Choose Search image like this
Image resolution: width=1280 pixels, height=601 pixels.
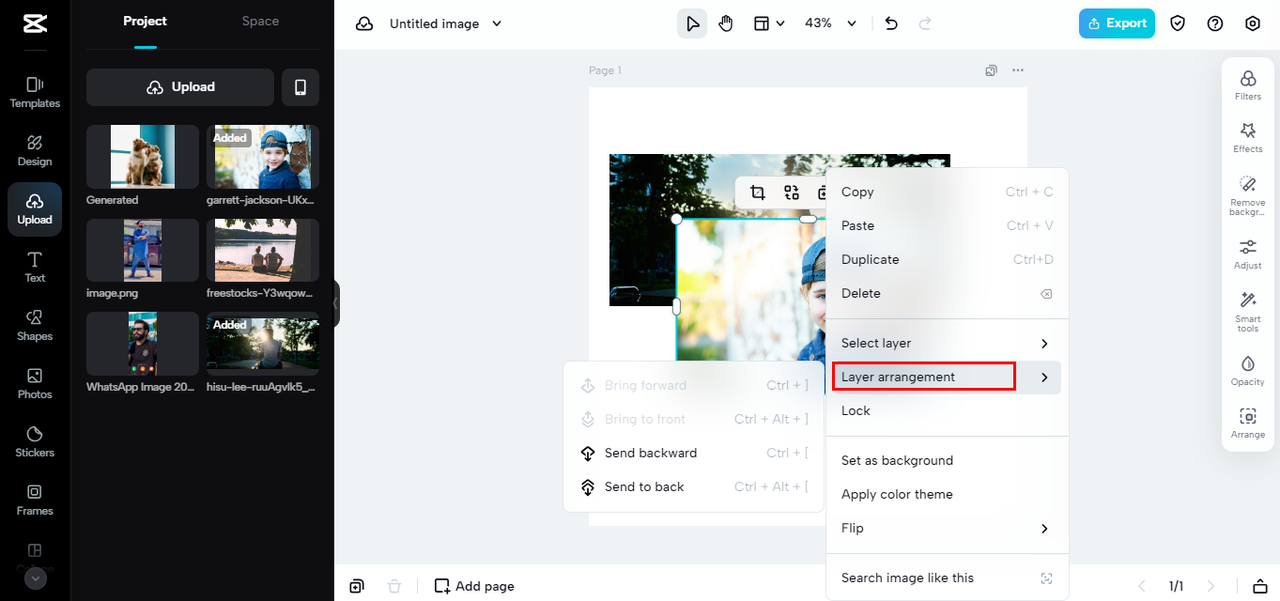tap(947, 578)
